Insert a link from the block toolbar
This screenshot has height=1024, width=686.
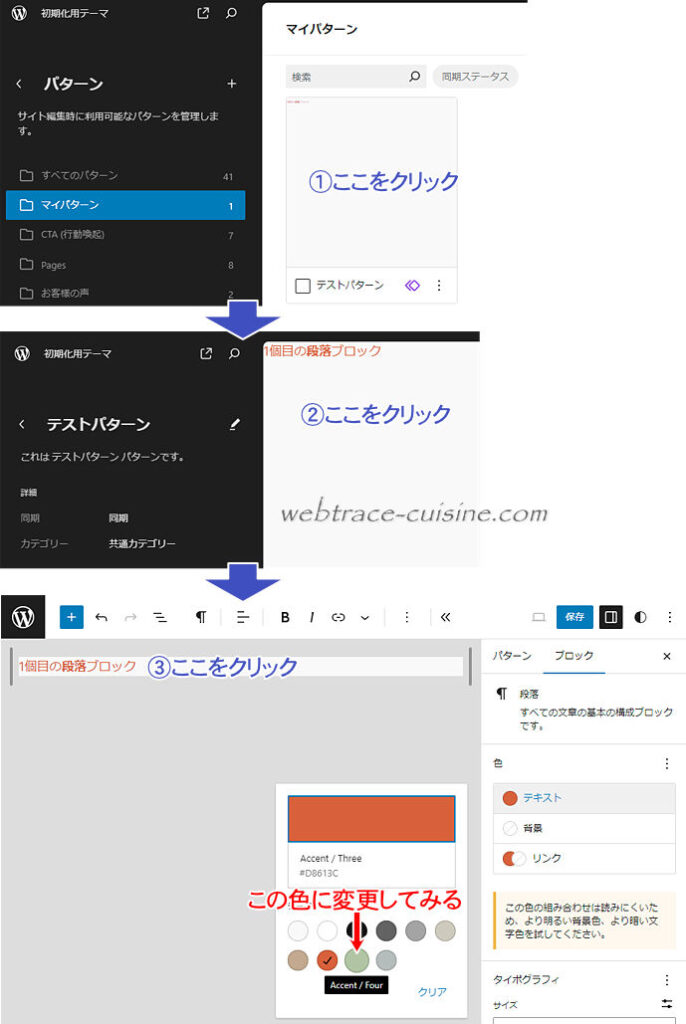tap(338, 617)
